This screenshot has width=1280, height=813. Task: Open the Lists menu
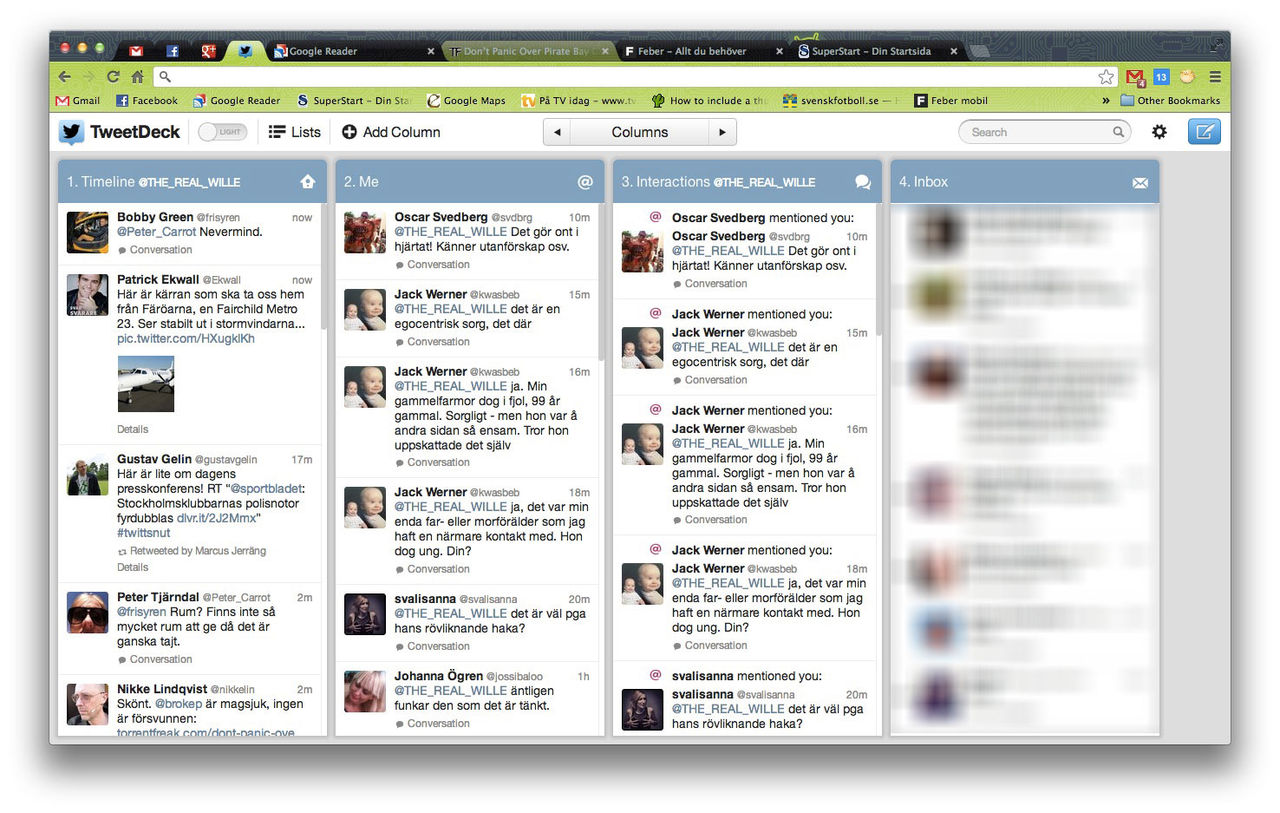point(295,132)
